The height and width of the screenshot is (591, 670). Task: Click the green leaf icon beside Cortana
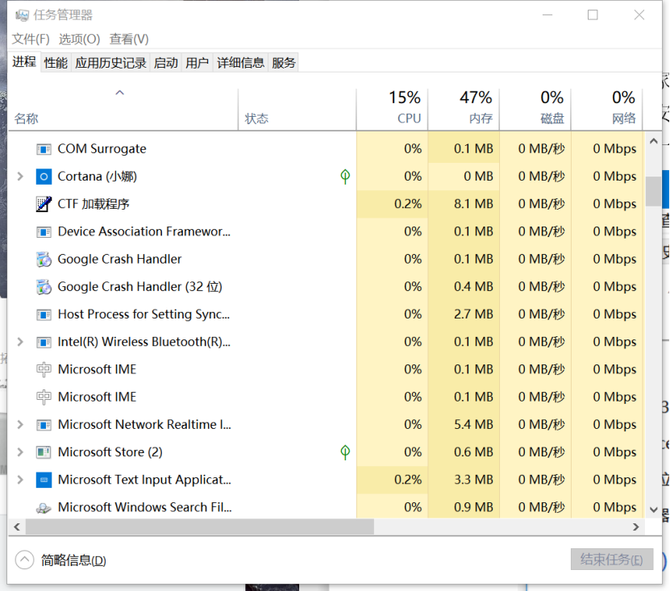coord(345,176)
